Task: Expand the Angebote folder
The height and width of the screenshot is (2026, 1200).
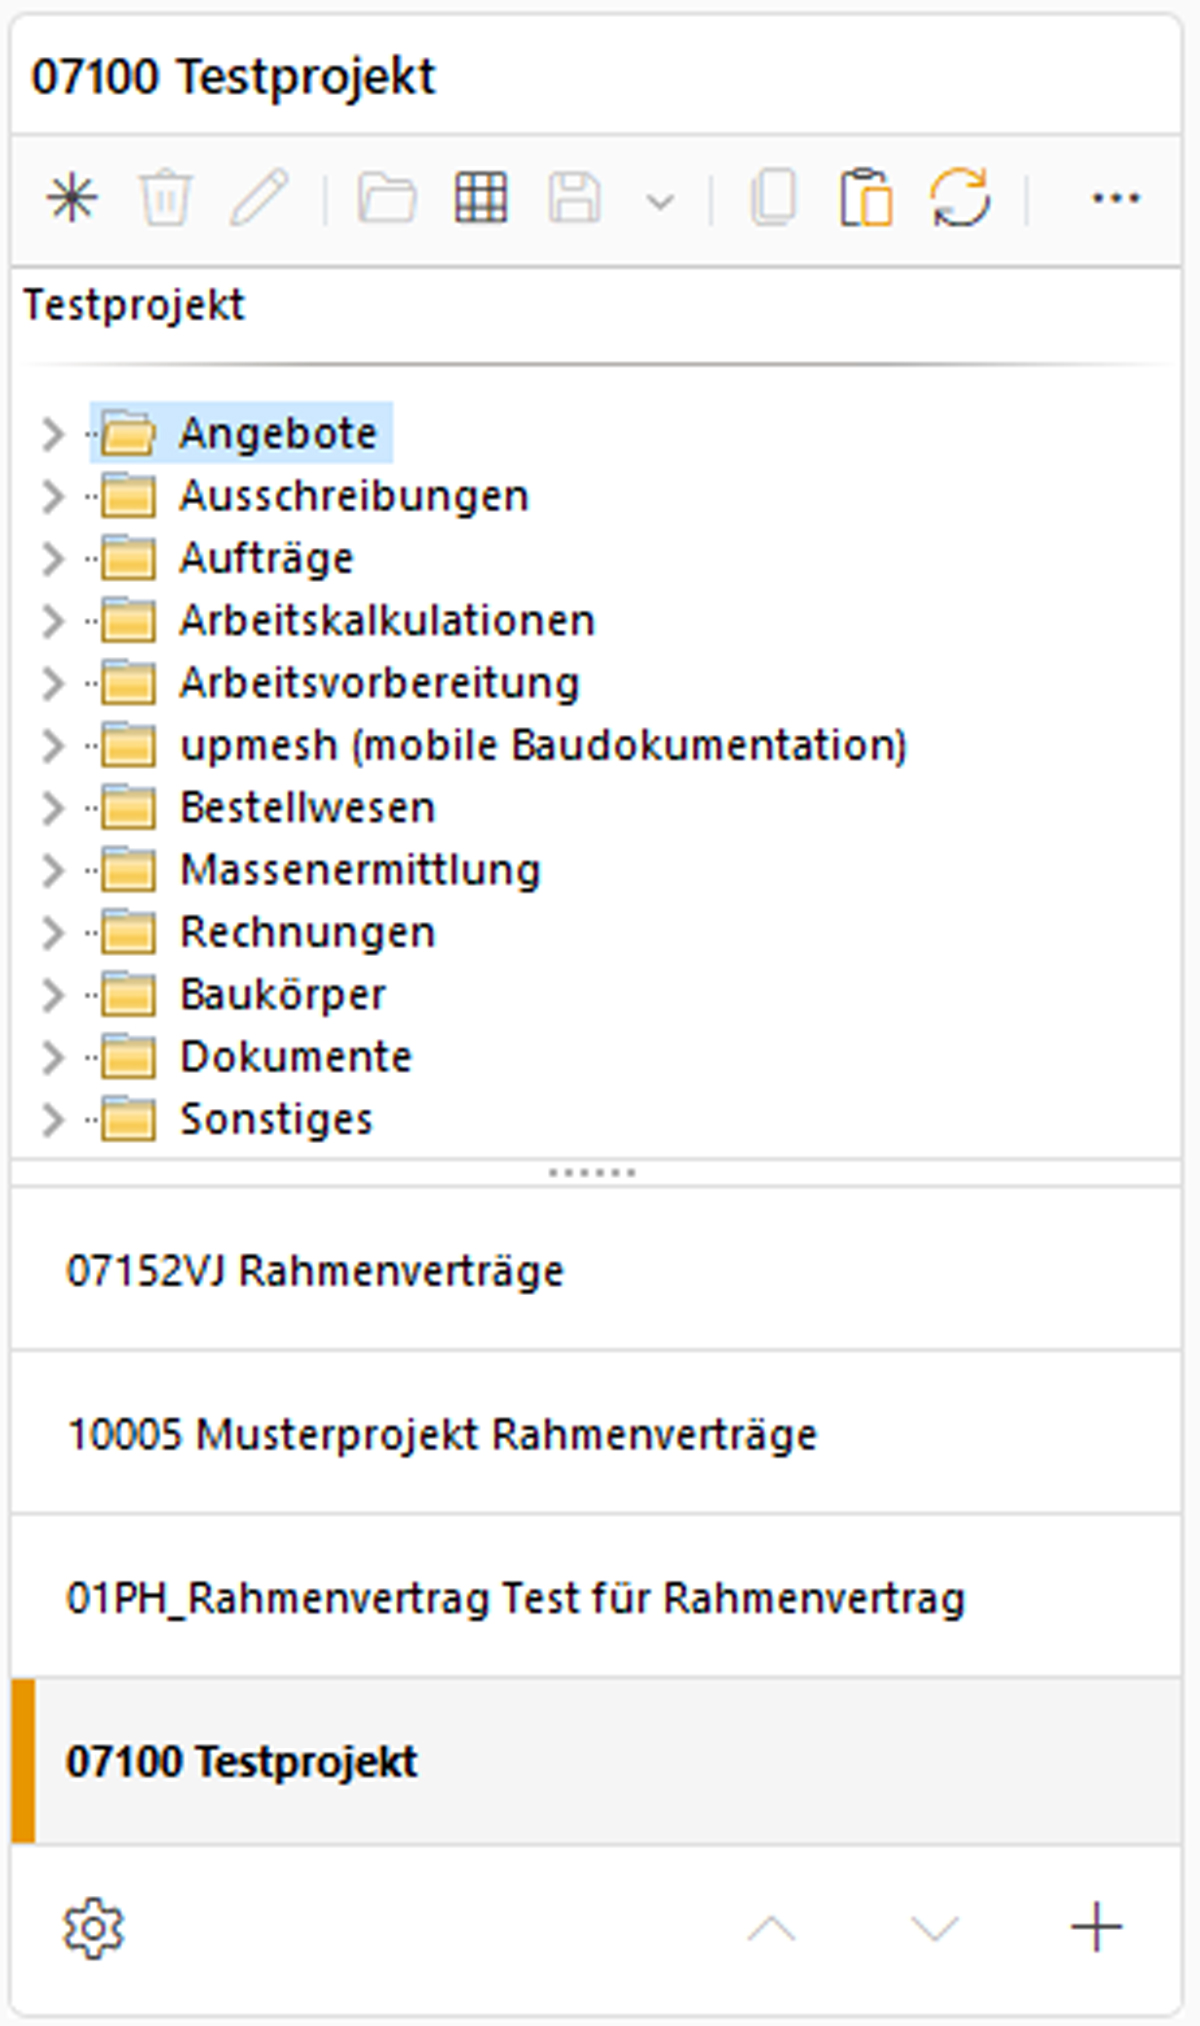Action: (x=52, y=434)
